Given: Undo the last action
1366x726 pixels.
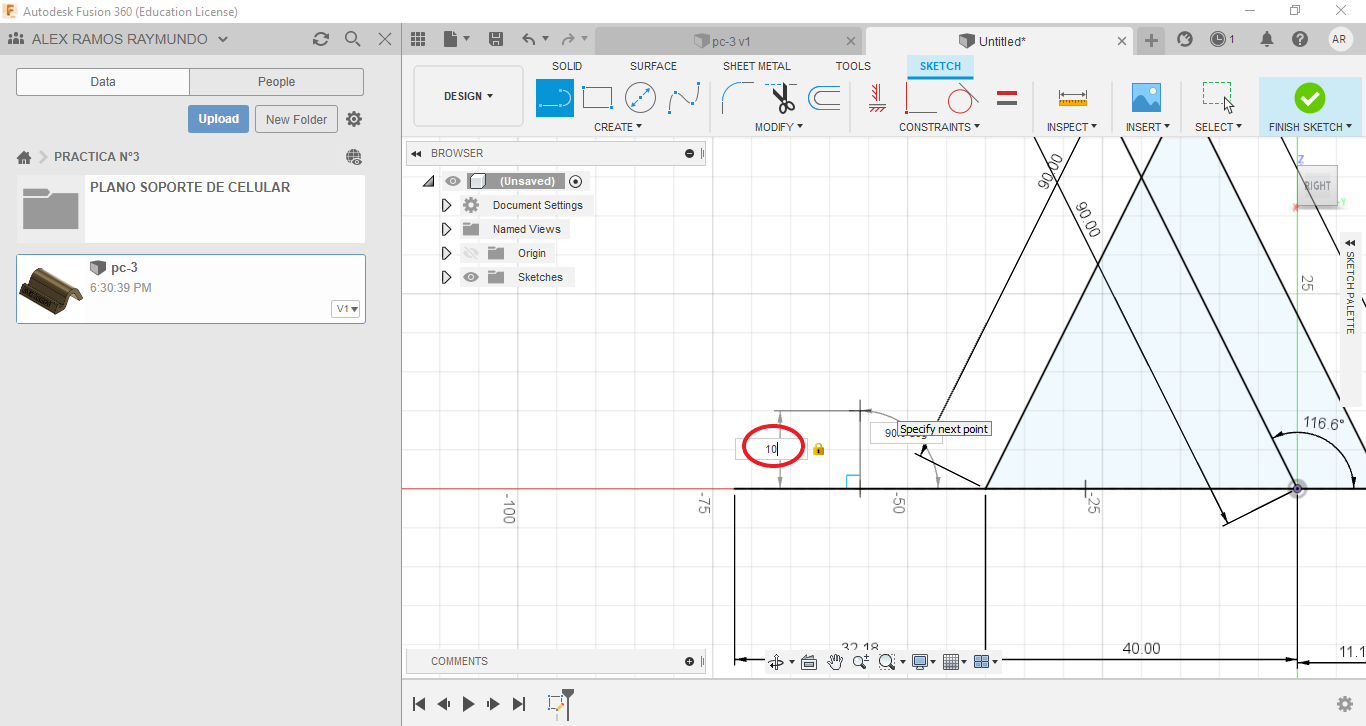Looking at the screenshot, I should (x=529, y=39).
